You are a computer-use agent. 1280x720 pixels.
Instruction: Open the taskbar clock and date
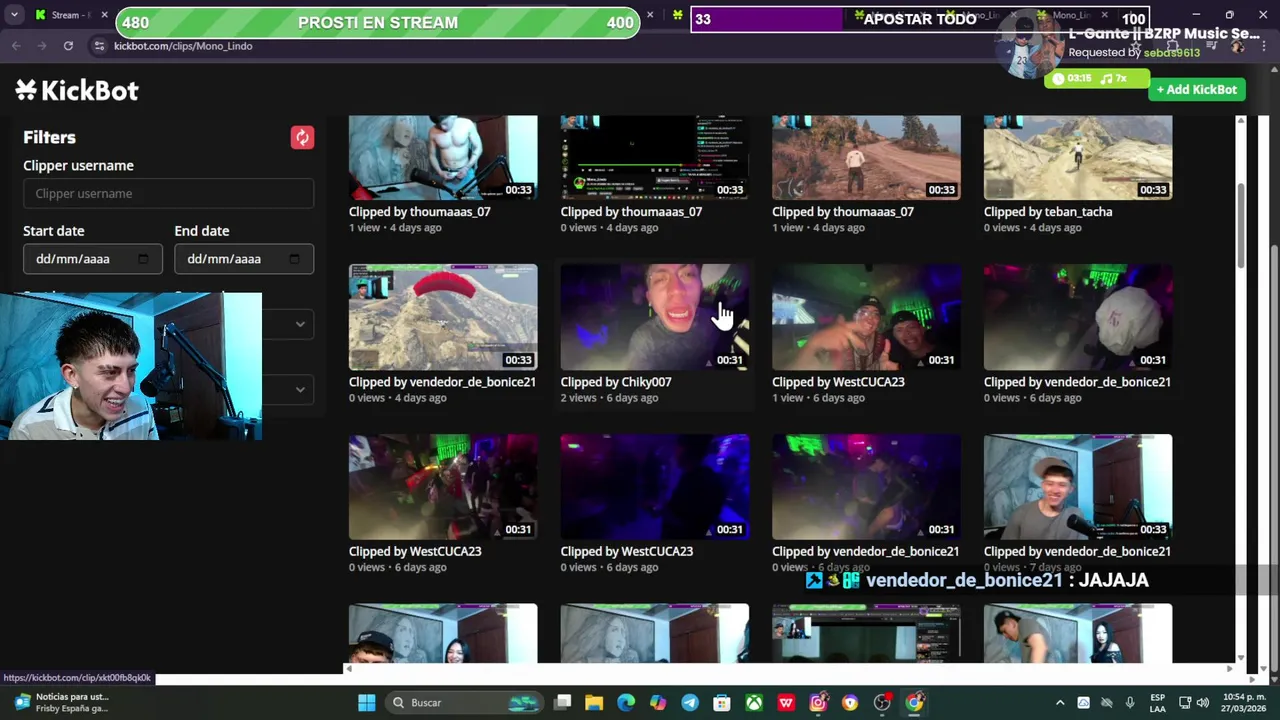[x=1242, y=702]
